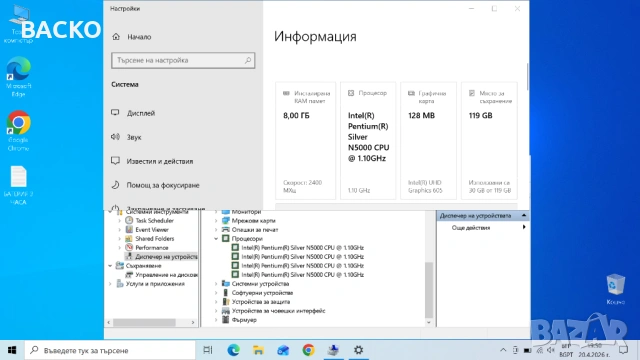The height and width of the screenshot is (360, 640).
Task: Open the Windows Start menu
Action: (x=12, y=350)
